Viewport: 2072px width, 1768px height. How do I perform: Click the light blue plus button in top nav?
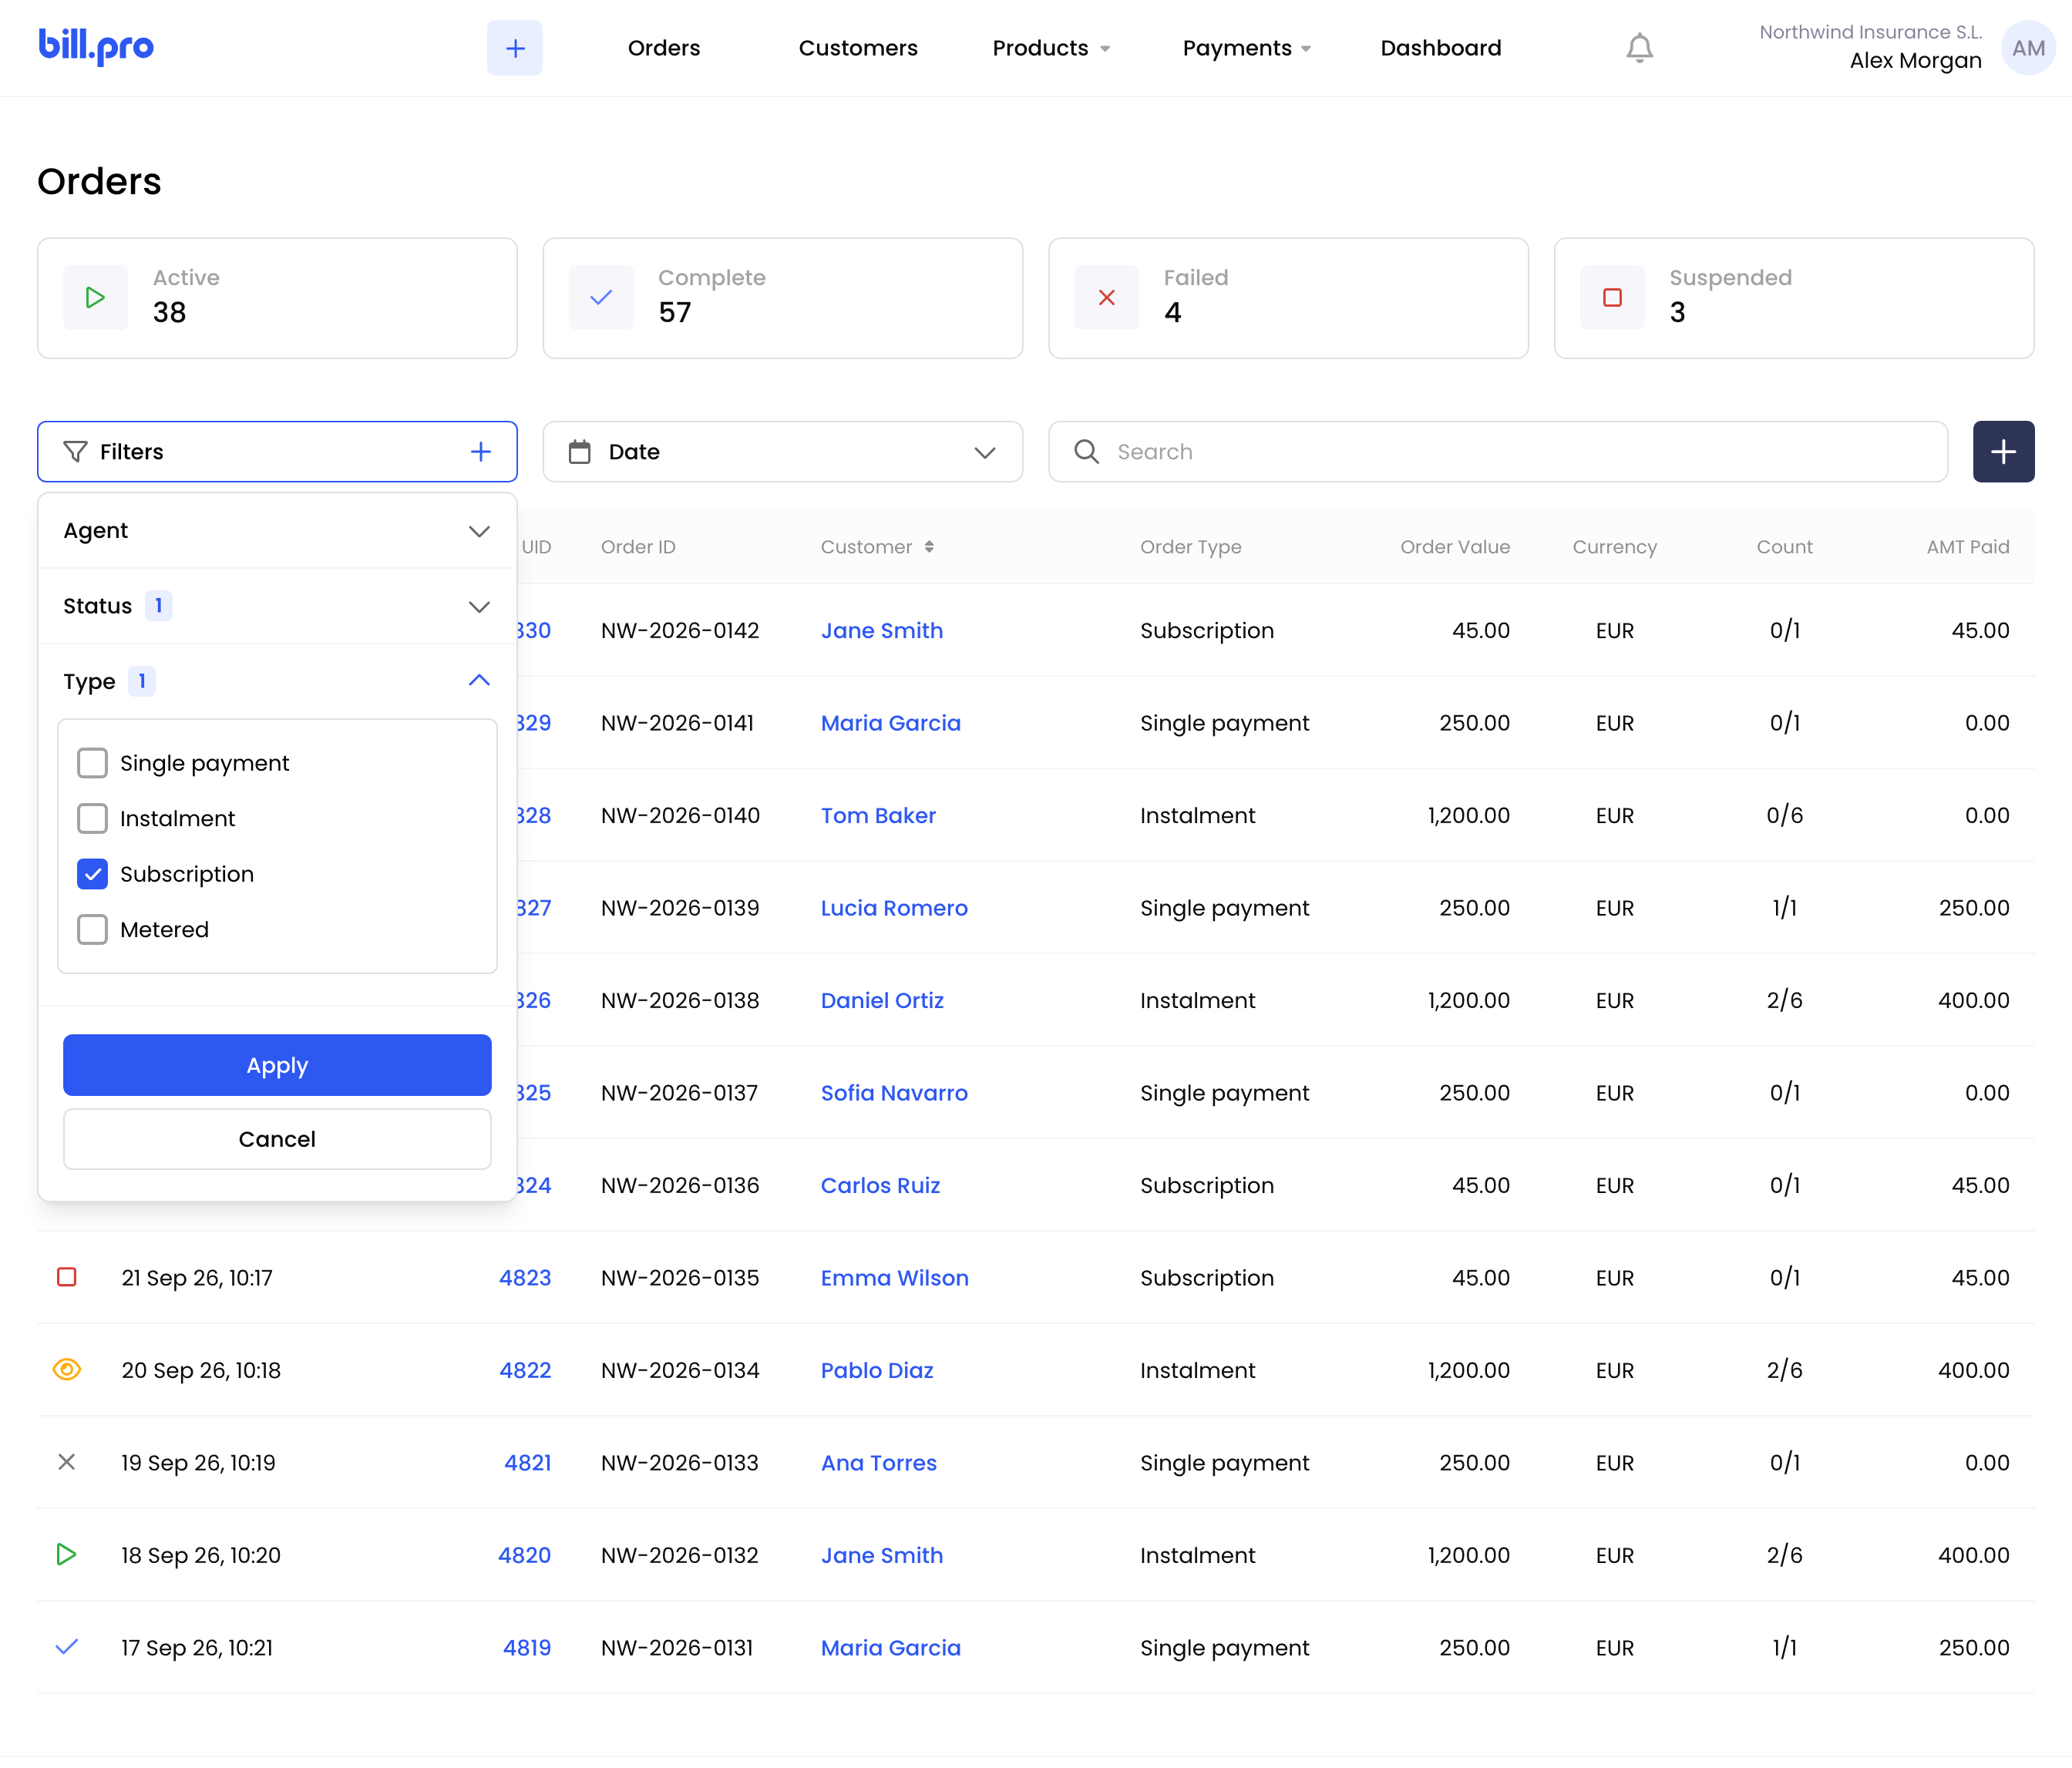(515, 48)
